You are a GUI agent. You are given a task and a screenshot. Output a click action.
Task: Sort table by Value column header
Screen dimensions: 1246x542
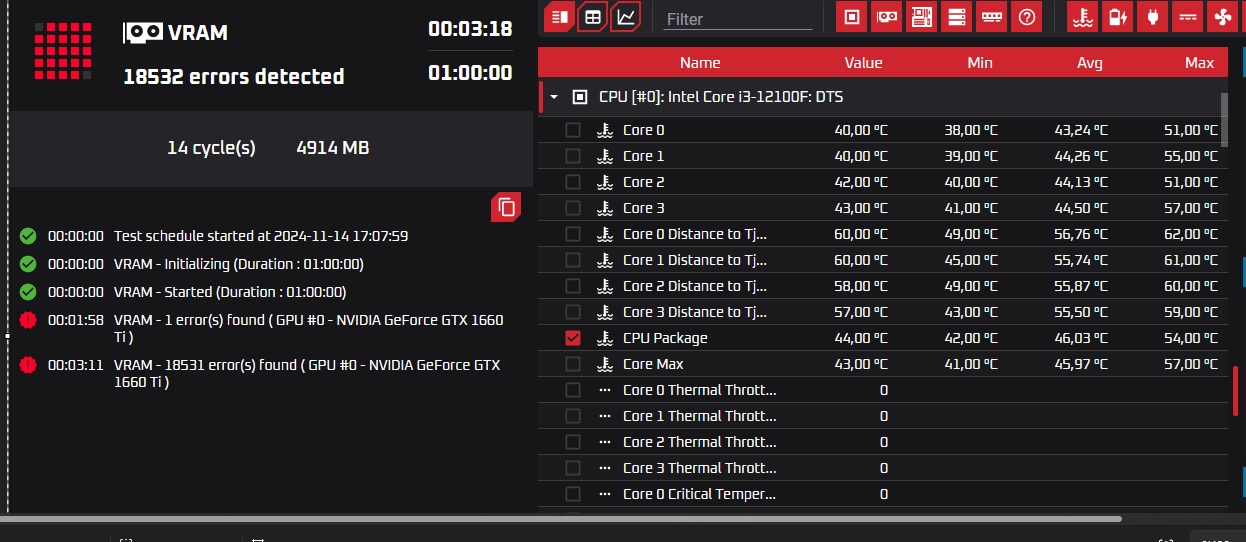pos(863,62)
